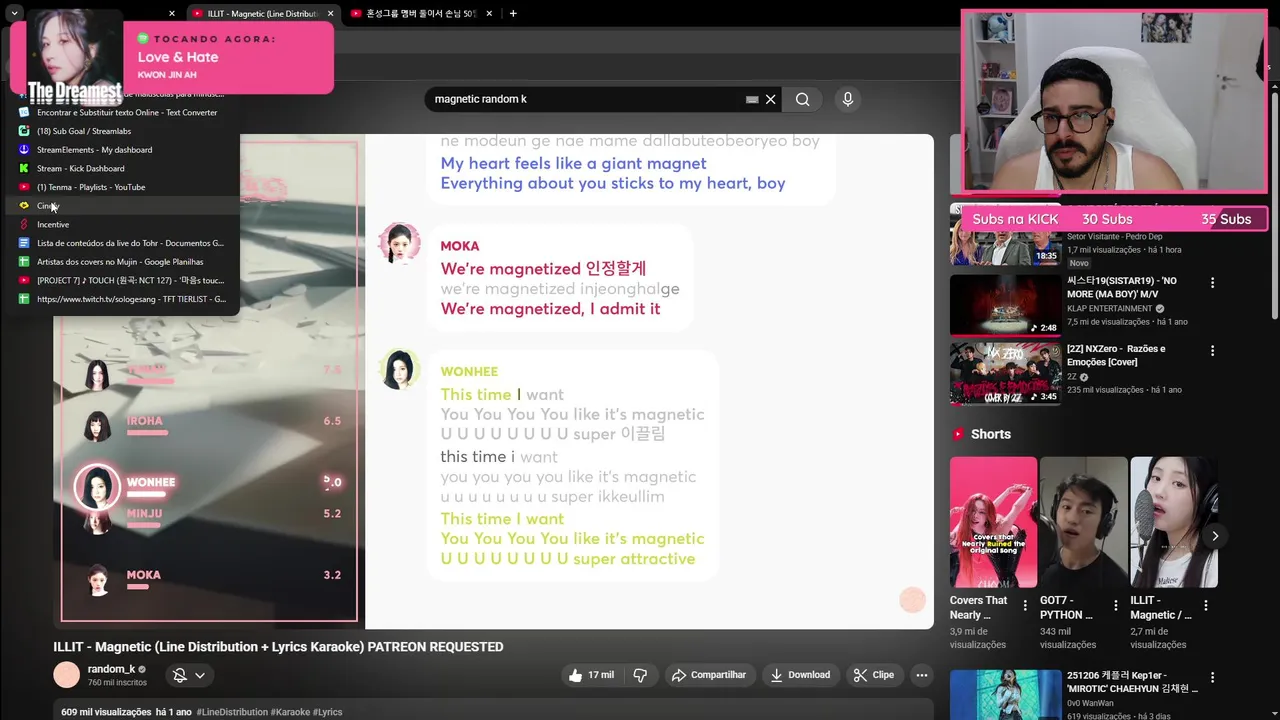The image size is (1280, 720).
Task: Click the Download button
Action: (x=800, y=675)
